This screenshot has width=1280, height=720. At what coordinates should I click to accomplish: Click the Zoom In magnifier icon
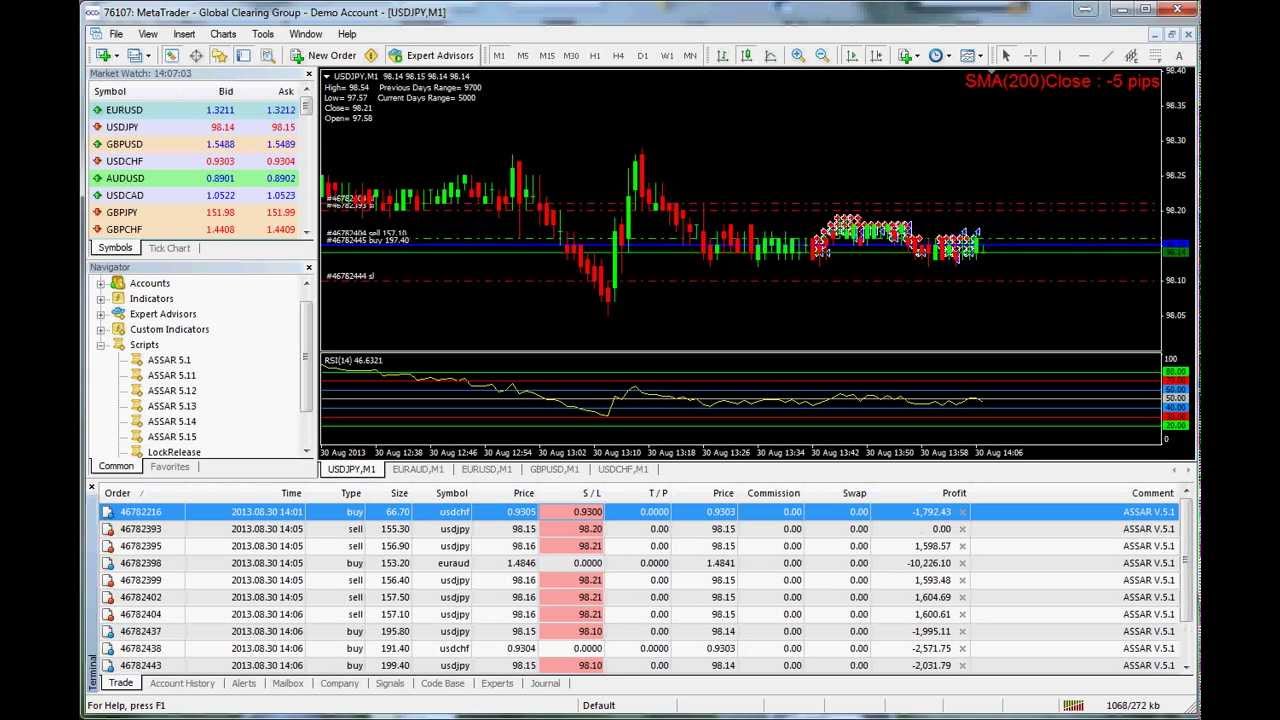pos(798,56)
